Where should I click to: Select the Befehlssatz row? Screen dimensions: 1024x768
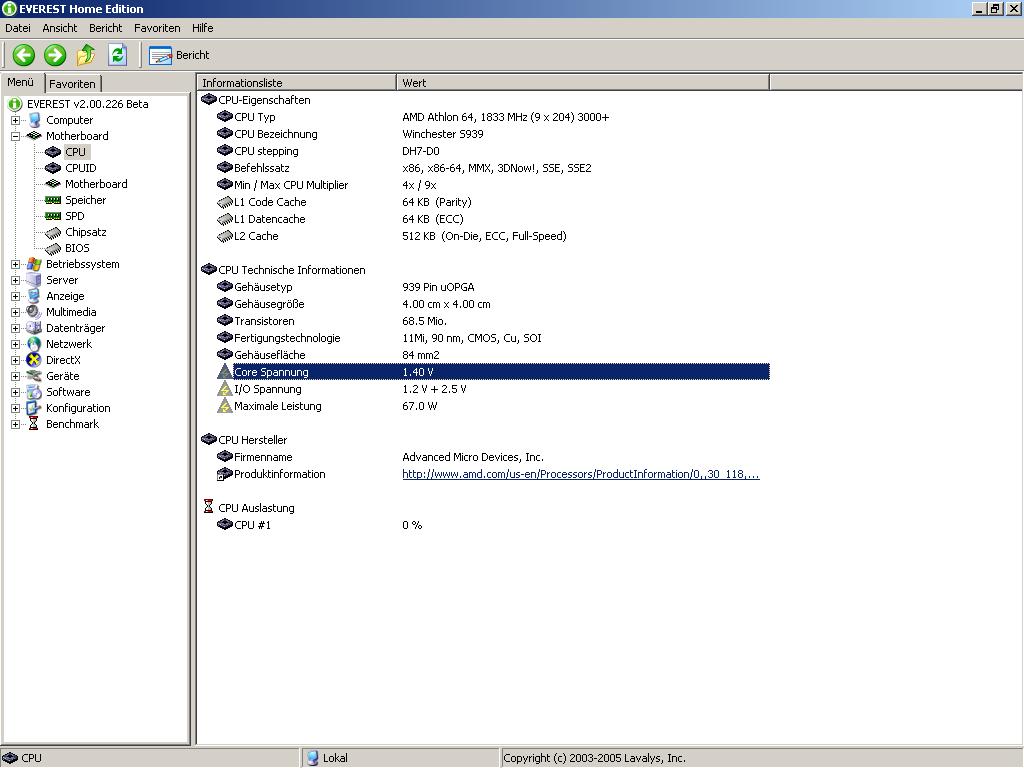click(x=483, y=168)
